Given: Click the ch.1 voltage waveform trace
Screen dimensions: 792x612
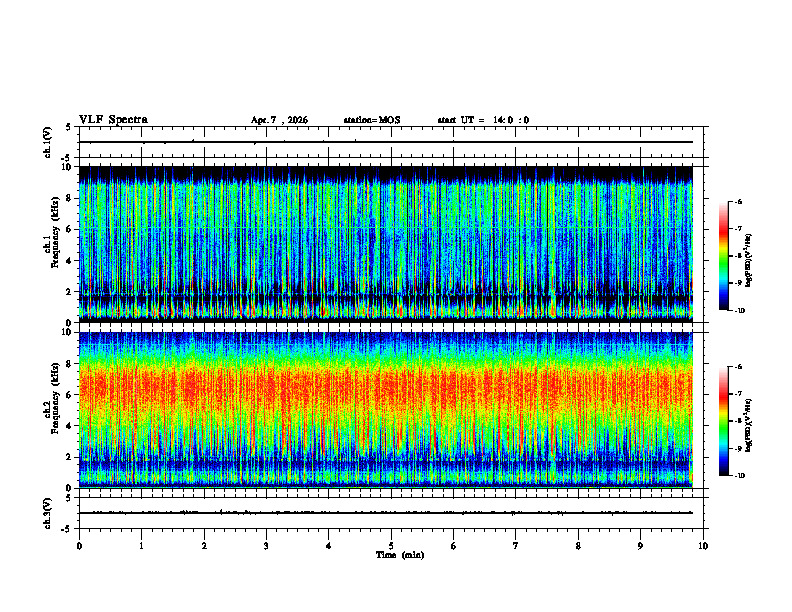Looking at the screenshot, I should click(386, 142).
